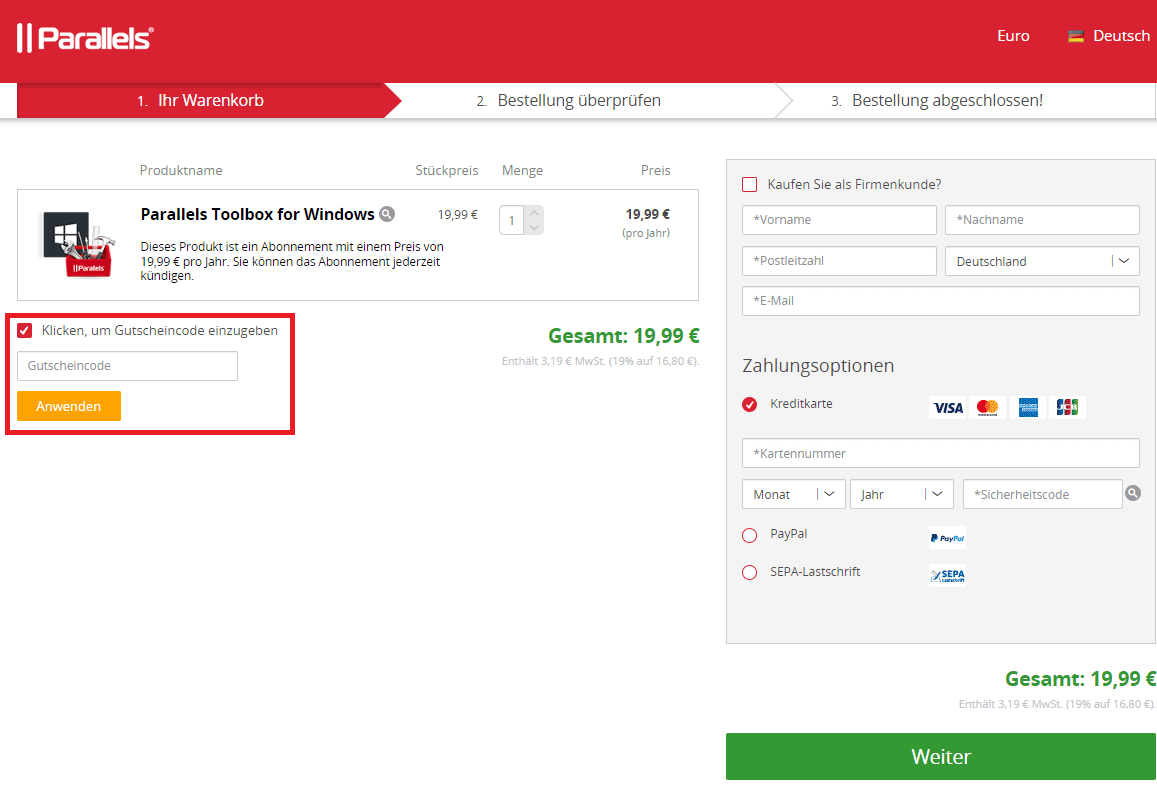Open the security code help magnifier icon
The width and height of the screenshot is (1157, 808).
point(1133,493)
